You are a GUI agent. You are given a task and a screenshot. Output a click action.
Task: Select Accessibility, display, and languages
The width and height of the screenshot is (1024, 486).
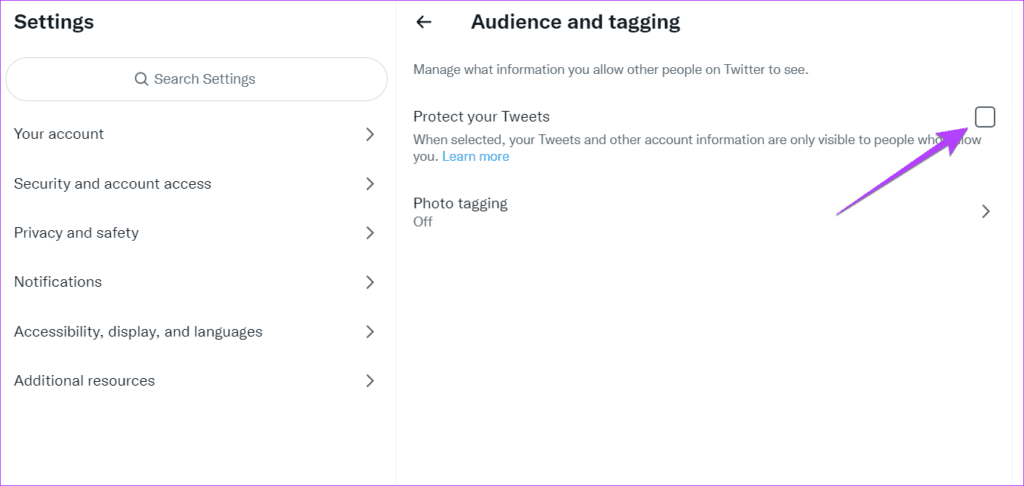point(138,332)
